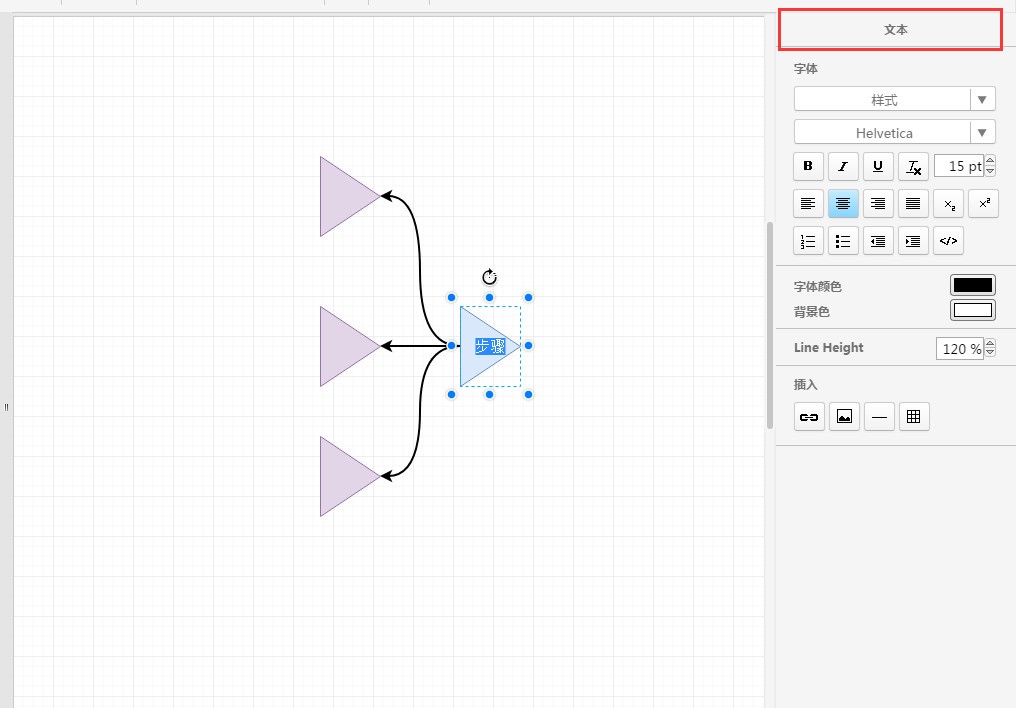The height and width of the screenshot is (708, 1016).
Task: Toggle italic text formatting
Action: click(843, 166)
